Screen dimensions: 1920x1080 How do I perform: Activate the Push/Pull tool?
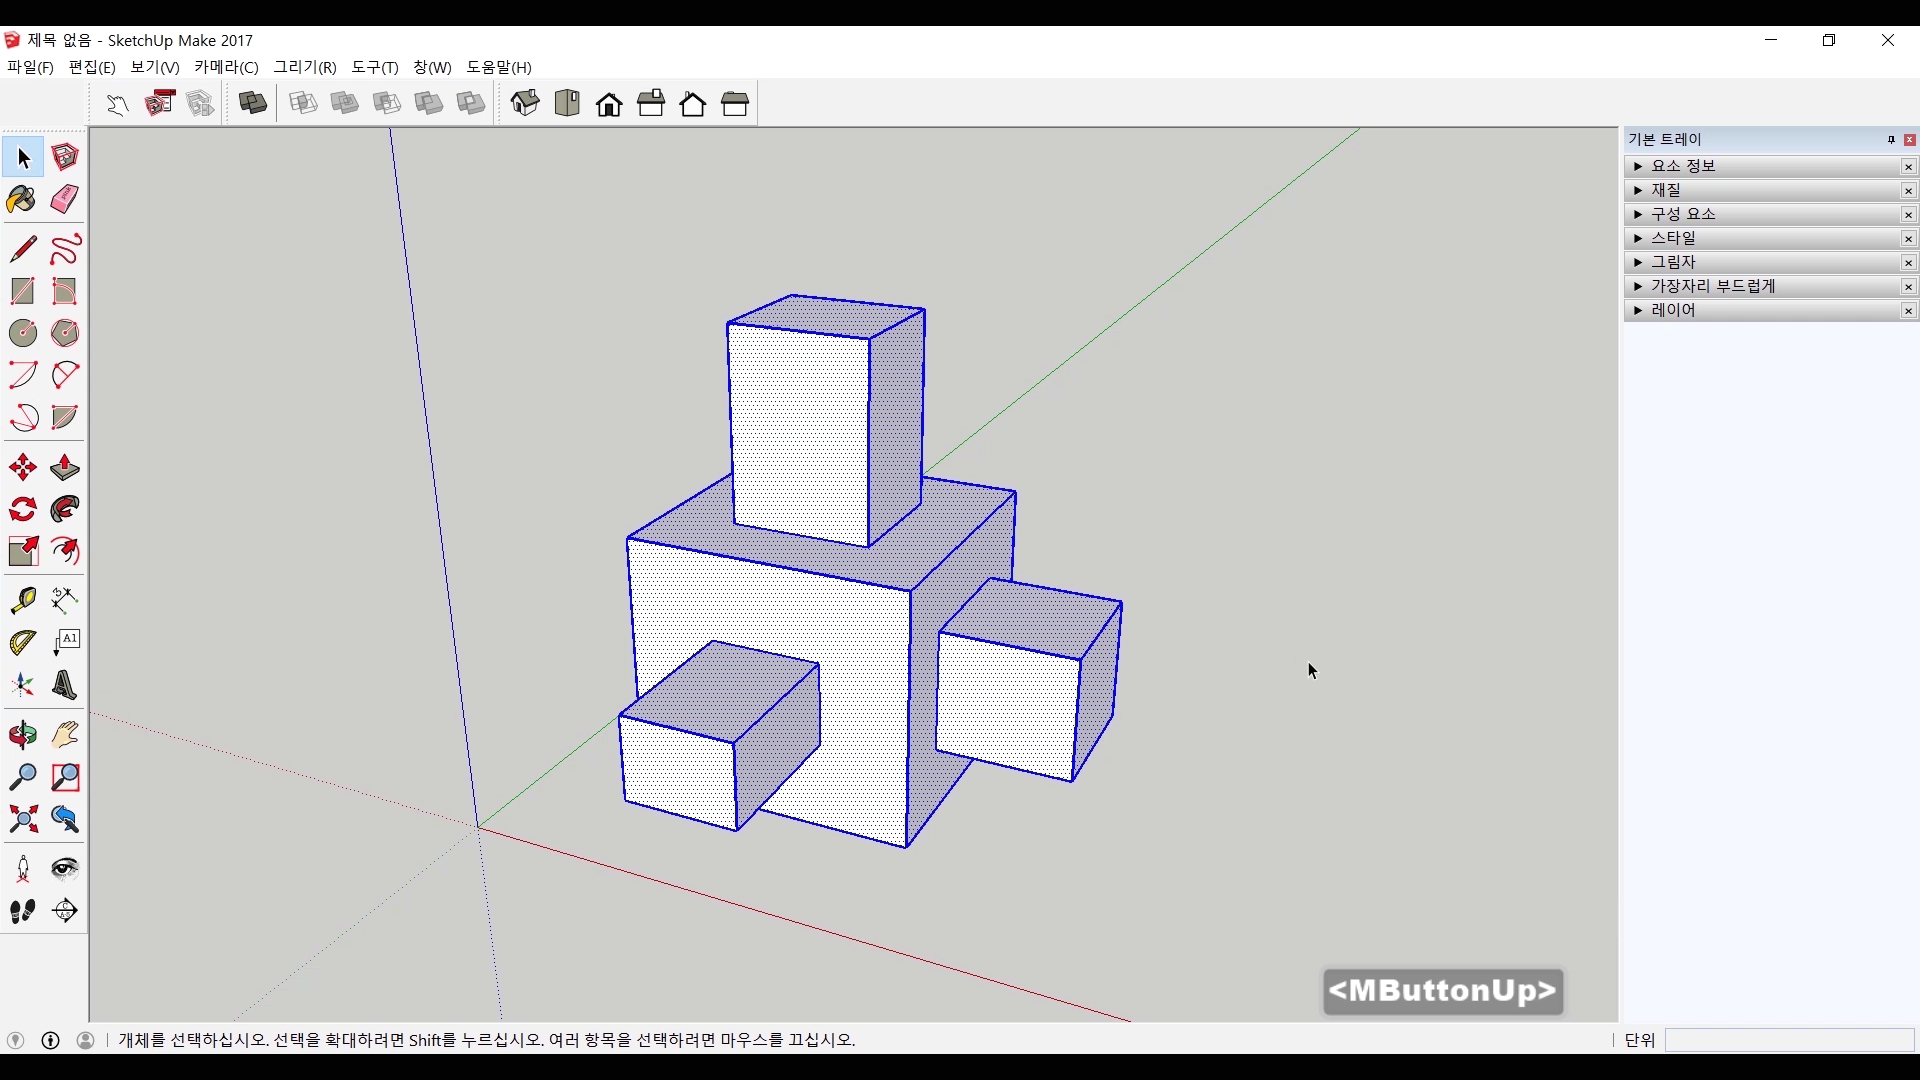[x=65, y=468]
